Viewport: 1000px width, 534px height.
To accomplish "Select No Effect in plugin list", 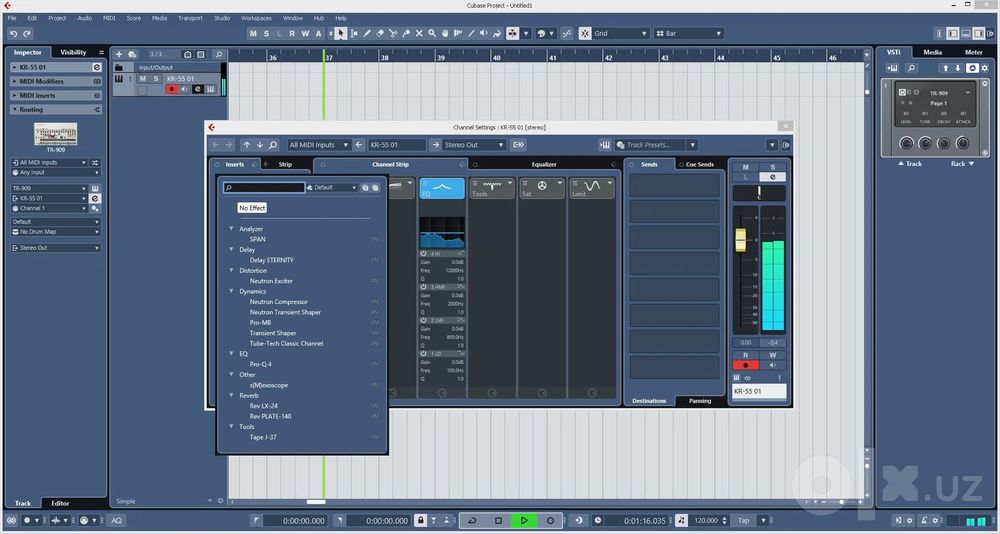I will (x=252, y=208).
